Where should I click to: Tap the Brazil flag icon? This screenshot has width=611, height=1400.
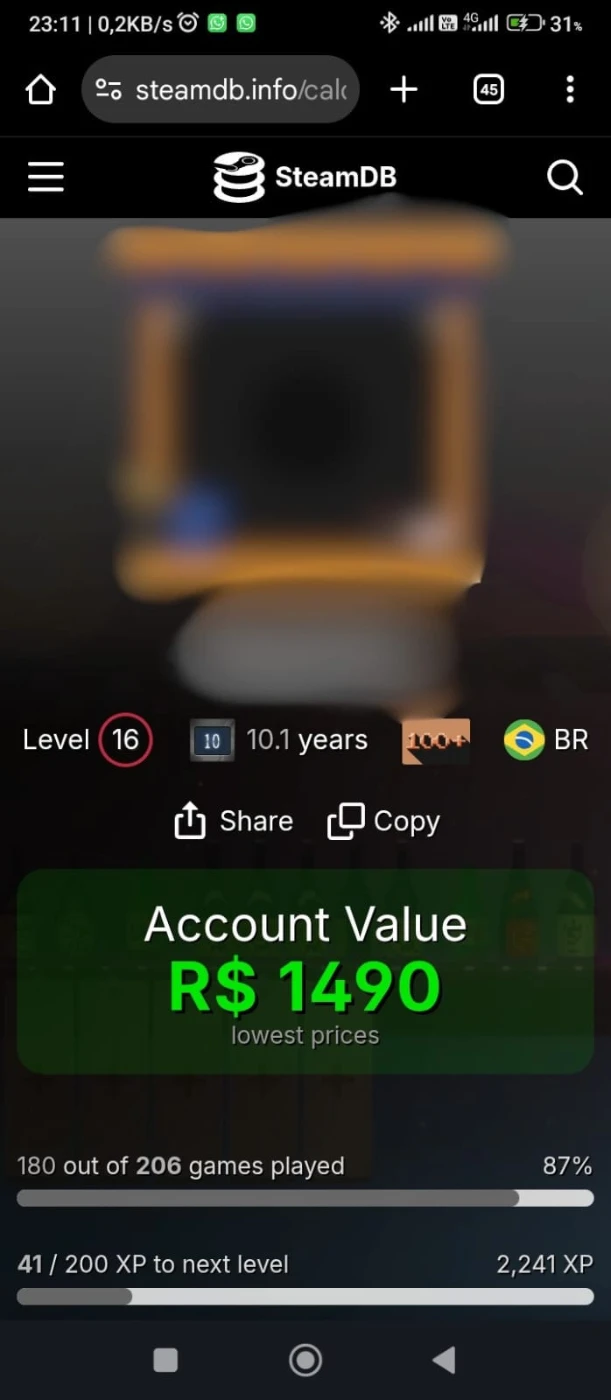(x=524, y=740)
